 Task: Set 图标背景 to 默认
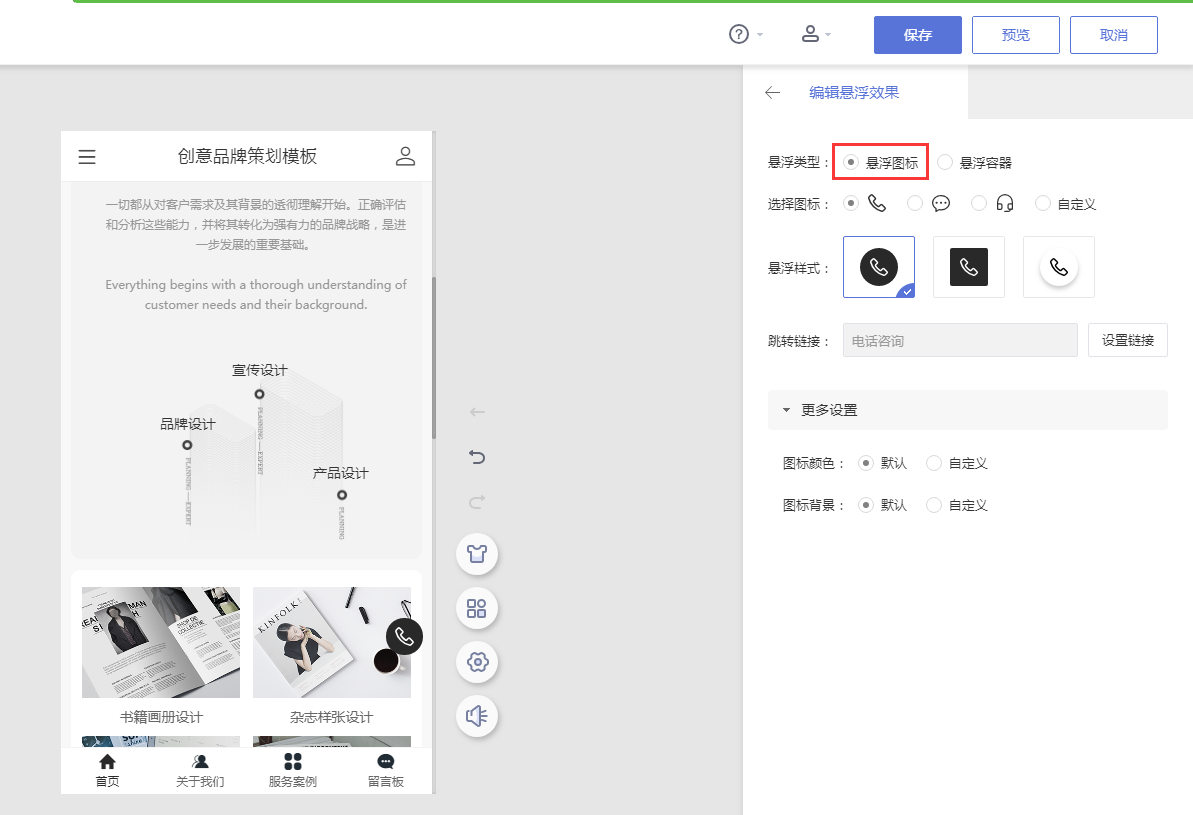click(x=866, y=505)
